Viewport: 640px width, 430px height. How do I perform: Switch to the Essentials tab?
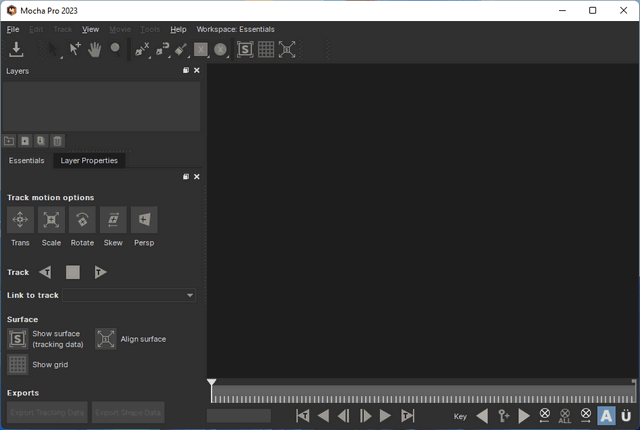pos(27,160)
